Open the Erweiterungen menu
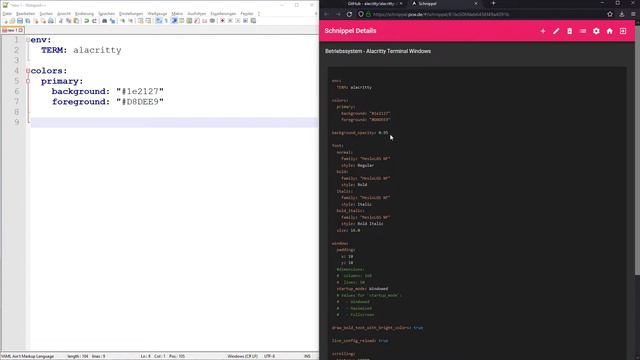The image size is (640, 360). pyautogui.click(x=223, y=13)
